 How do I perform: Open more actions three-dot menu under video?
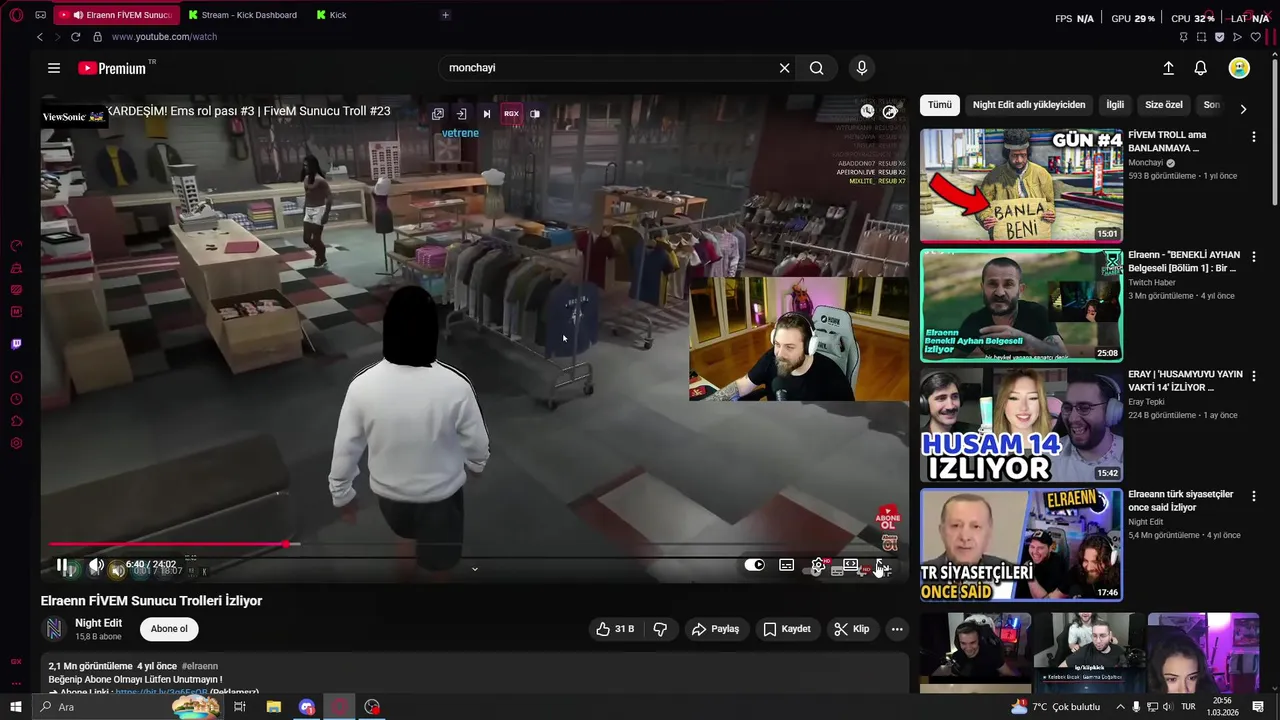click(x=897, y=629)
